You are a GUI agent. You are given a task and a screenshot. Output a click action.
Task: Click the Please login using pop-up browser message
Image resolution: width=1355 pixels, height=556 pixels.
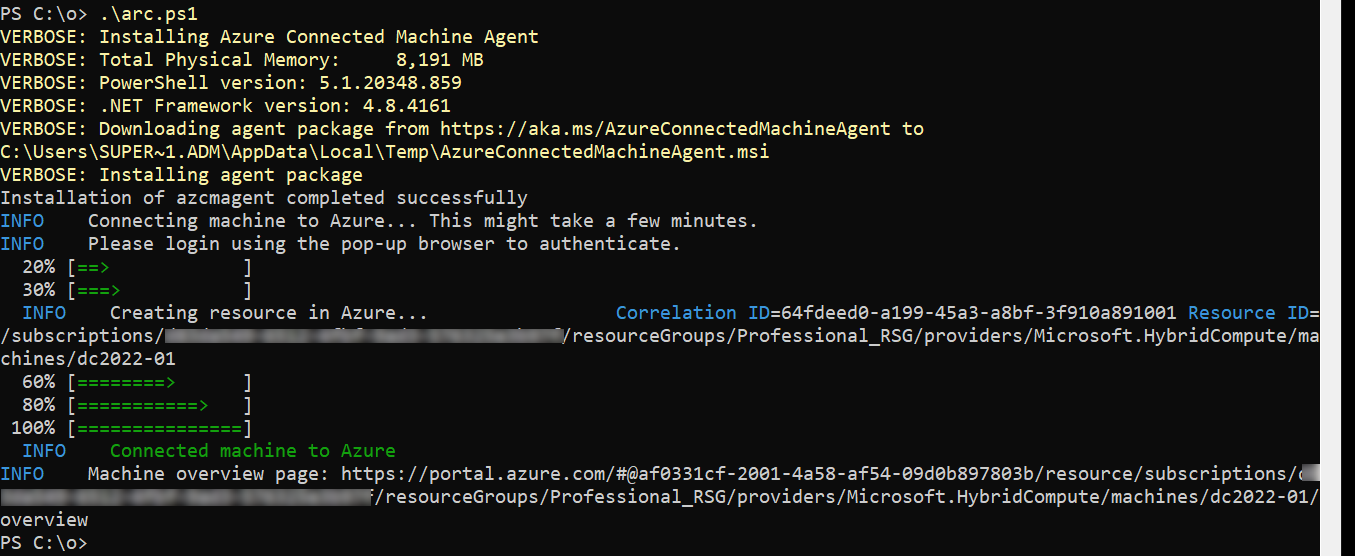383,244
